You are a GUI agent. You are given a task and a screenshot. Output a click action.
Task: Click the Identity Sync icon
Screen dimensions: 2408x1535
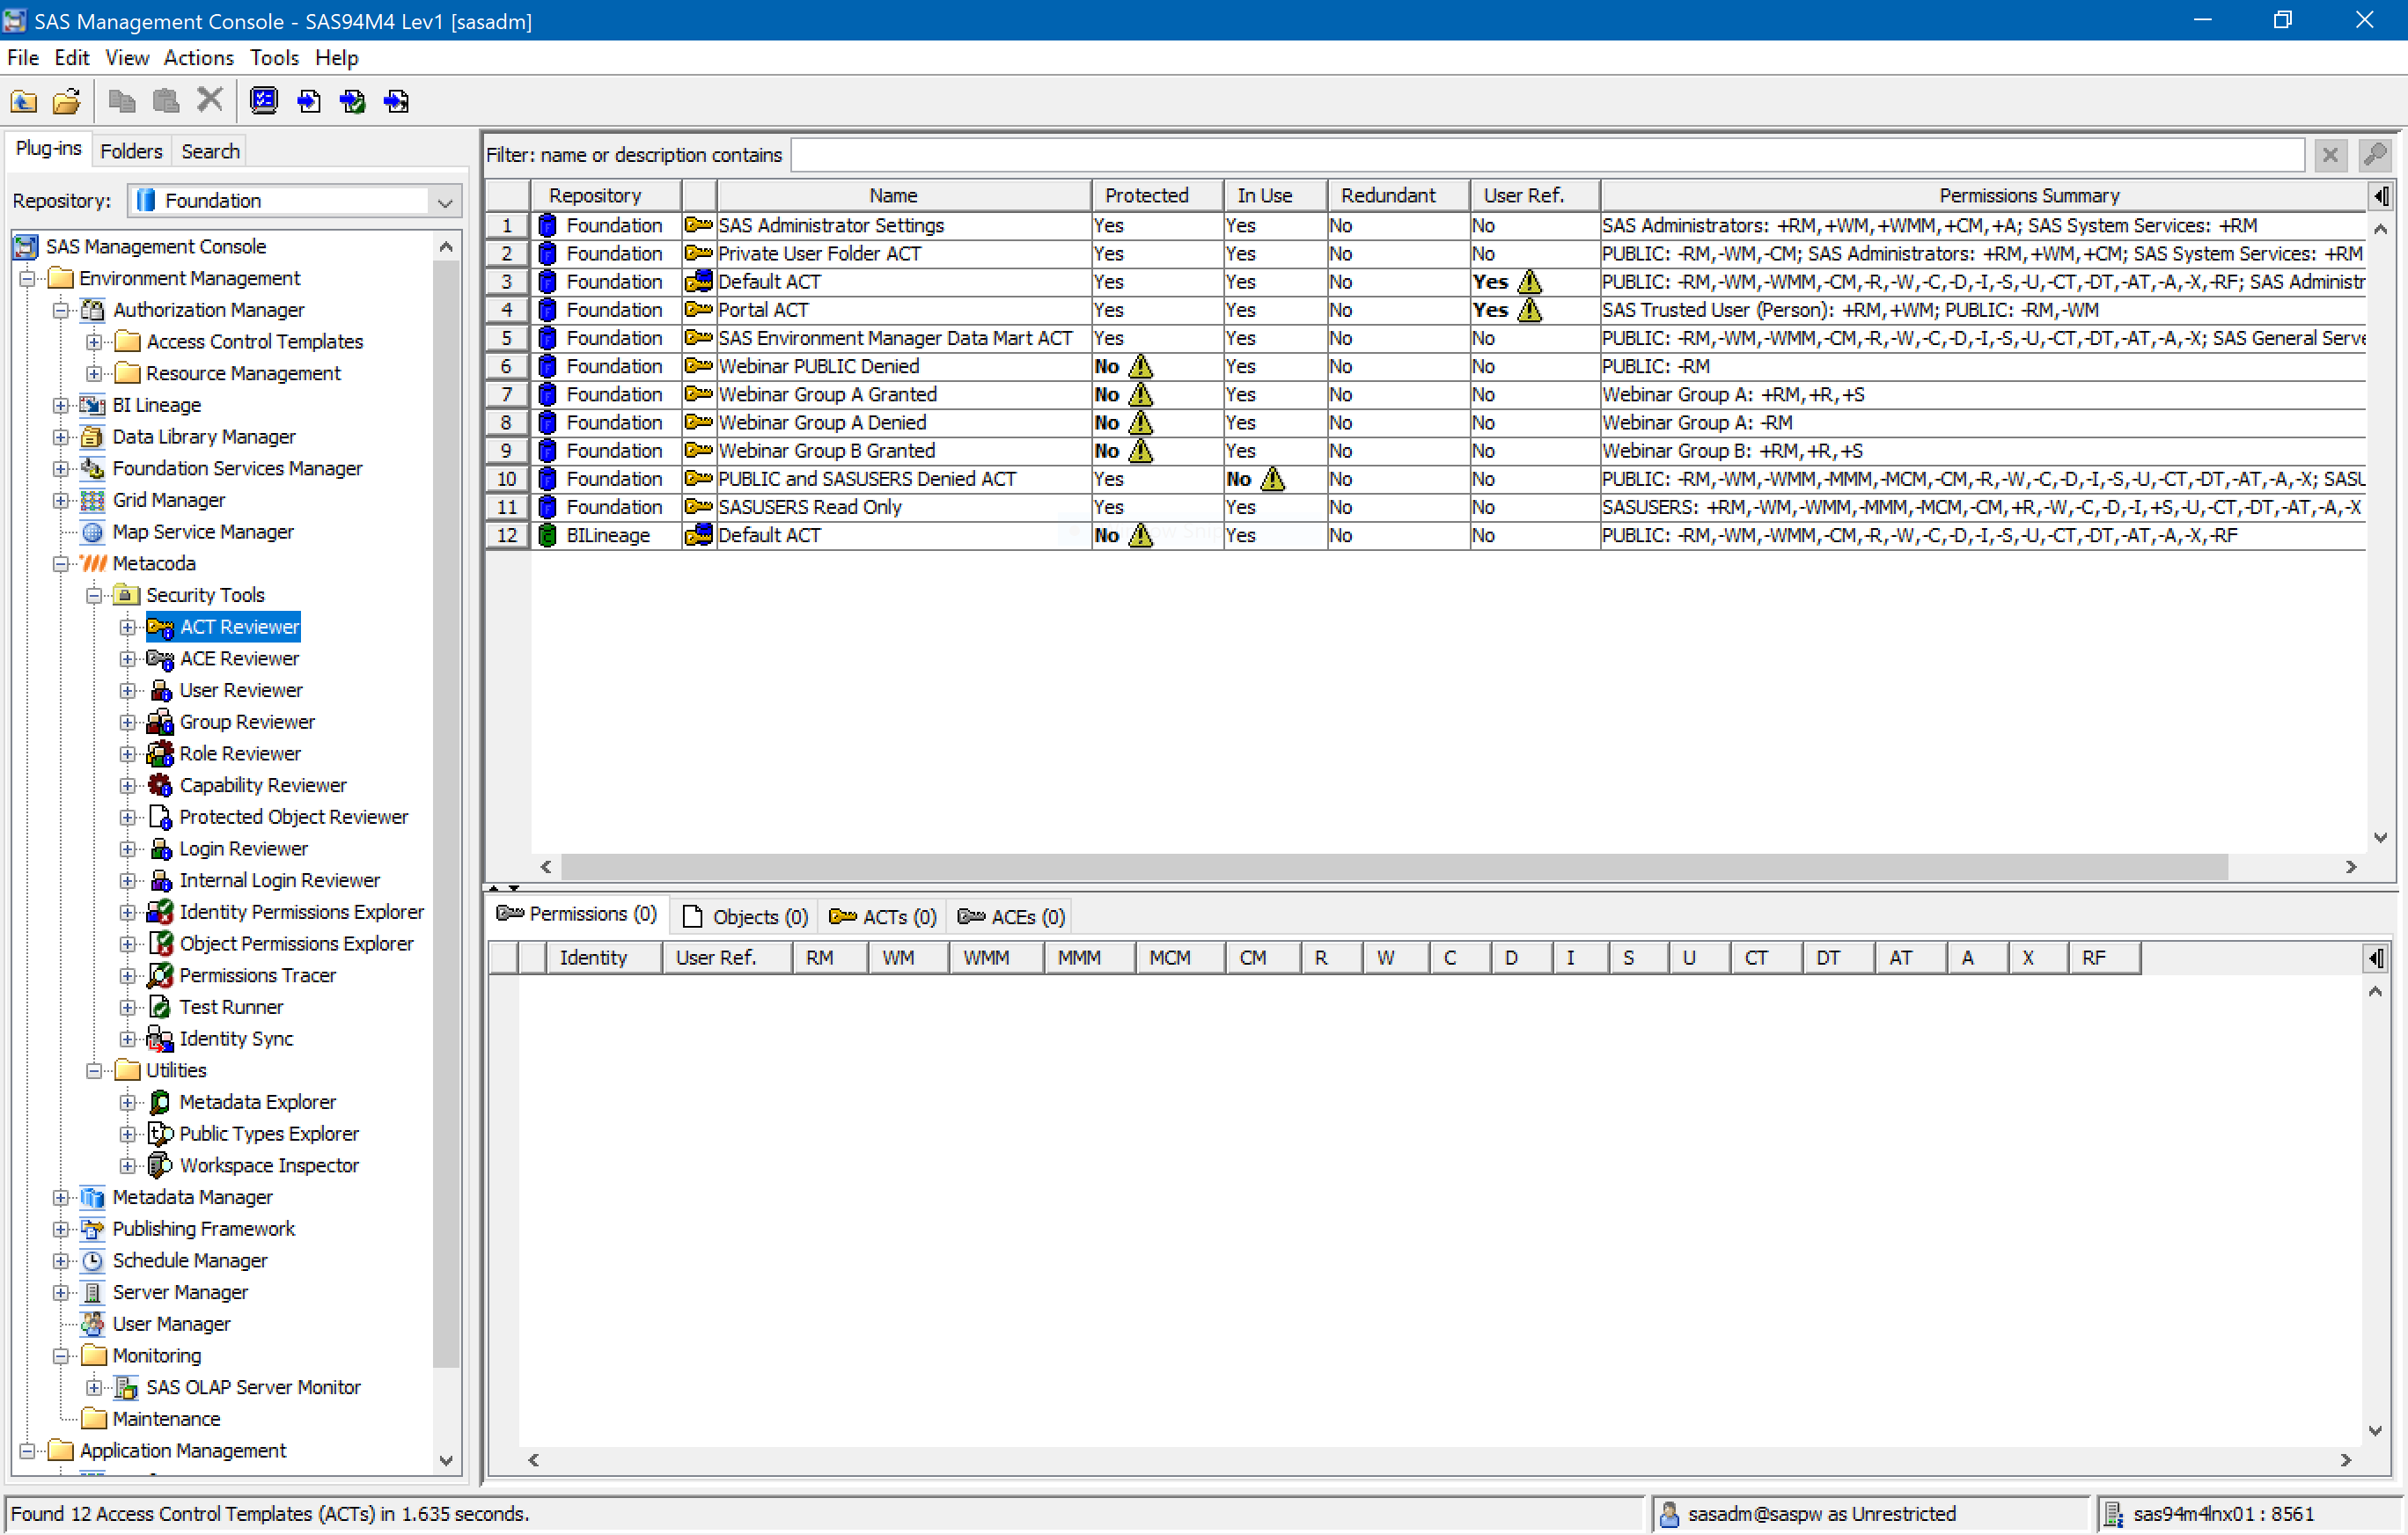[x=160, y=1039]
